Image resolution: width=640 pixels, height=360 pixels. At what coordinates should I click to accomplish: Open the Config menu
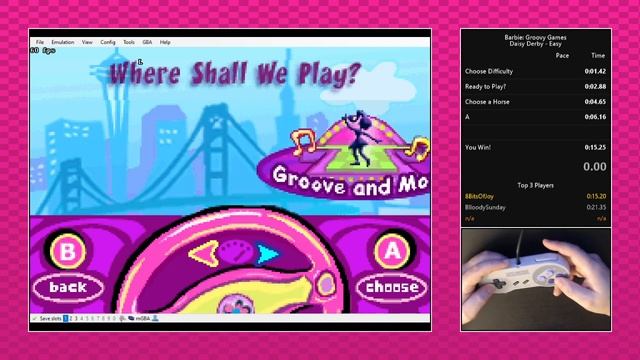[108, 42]
